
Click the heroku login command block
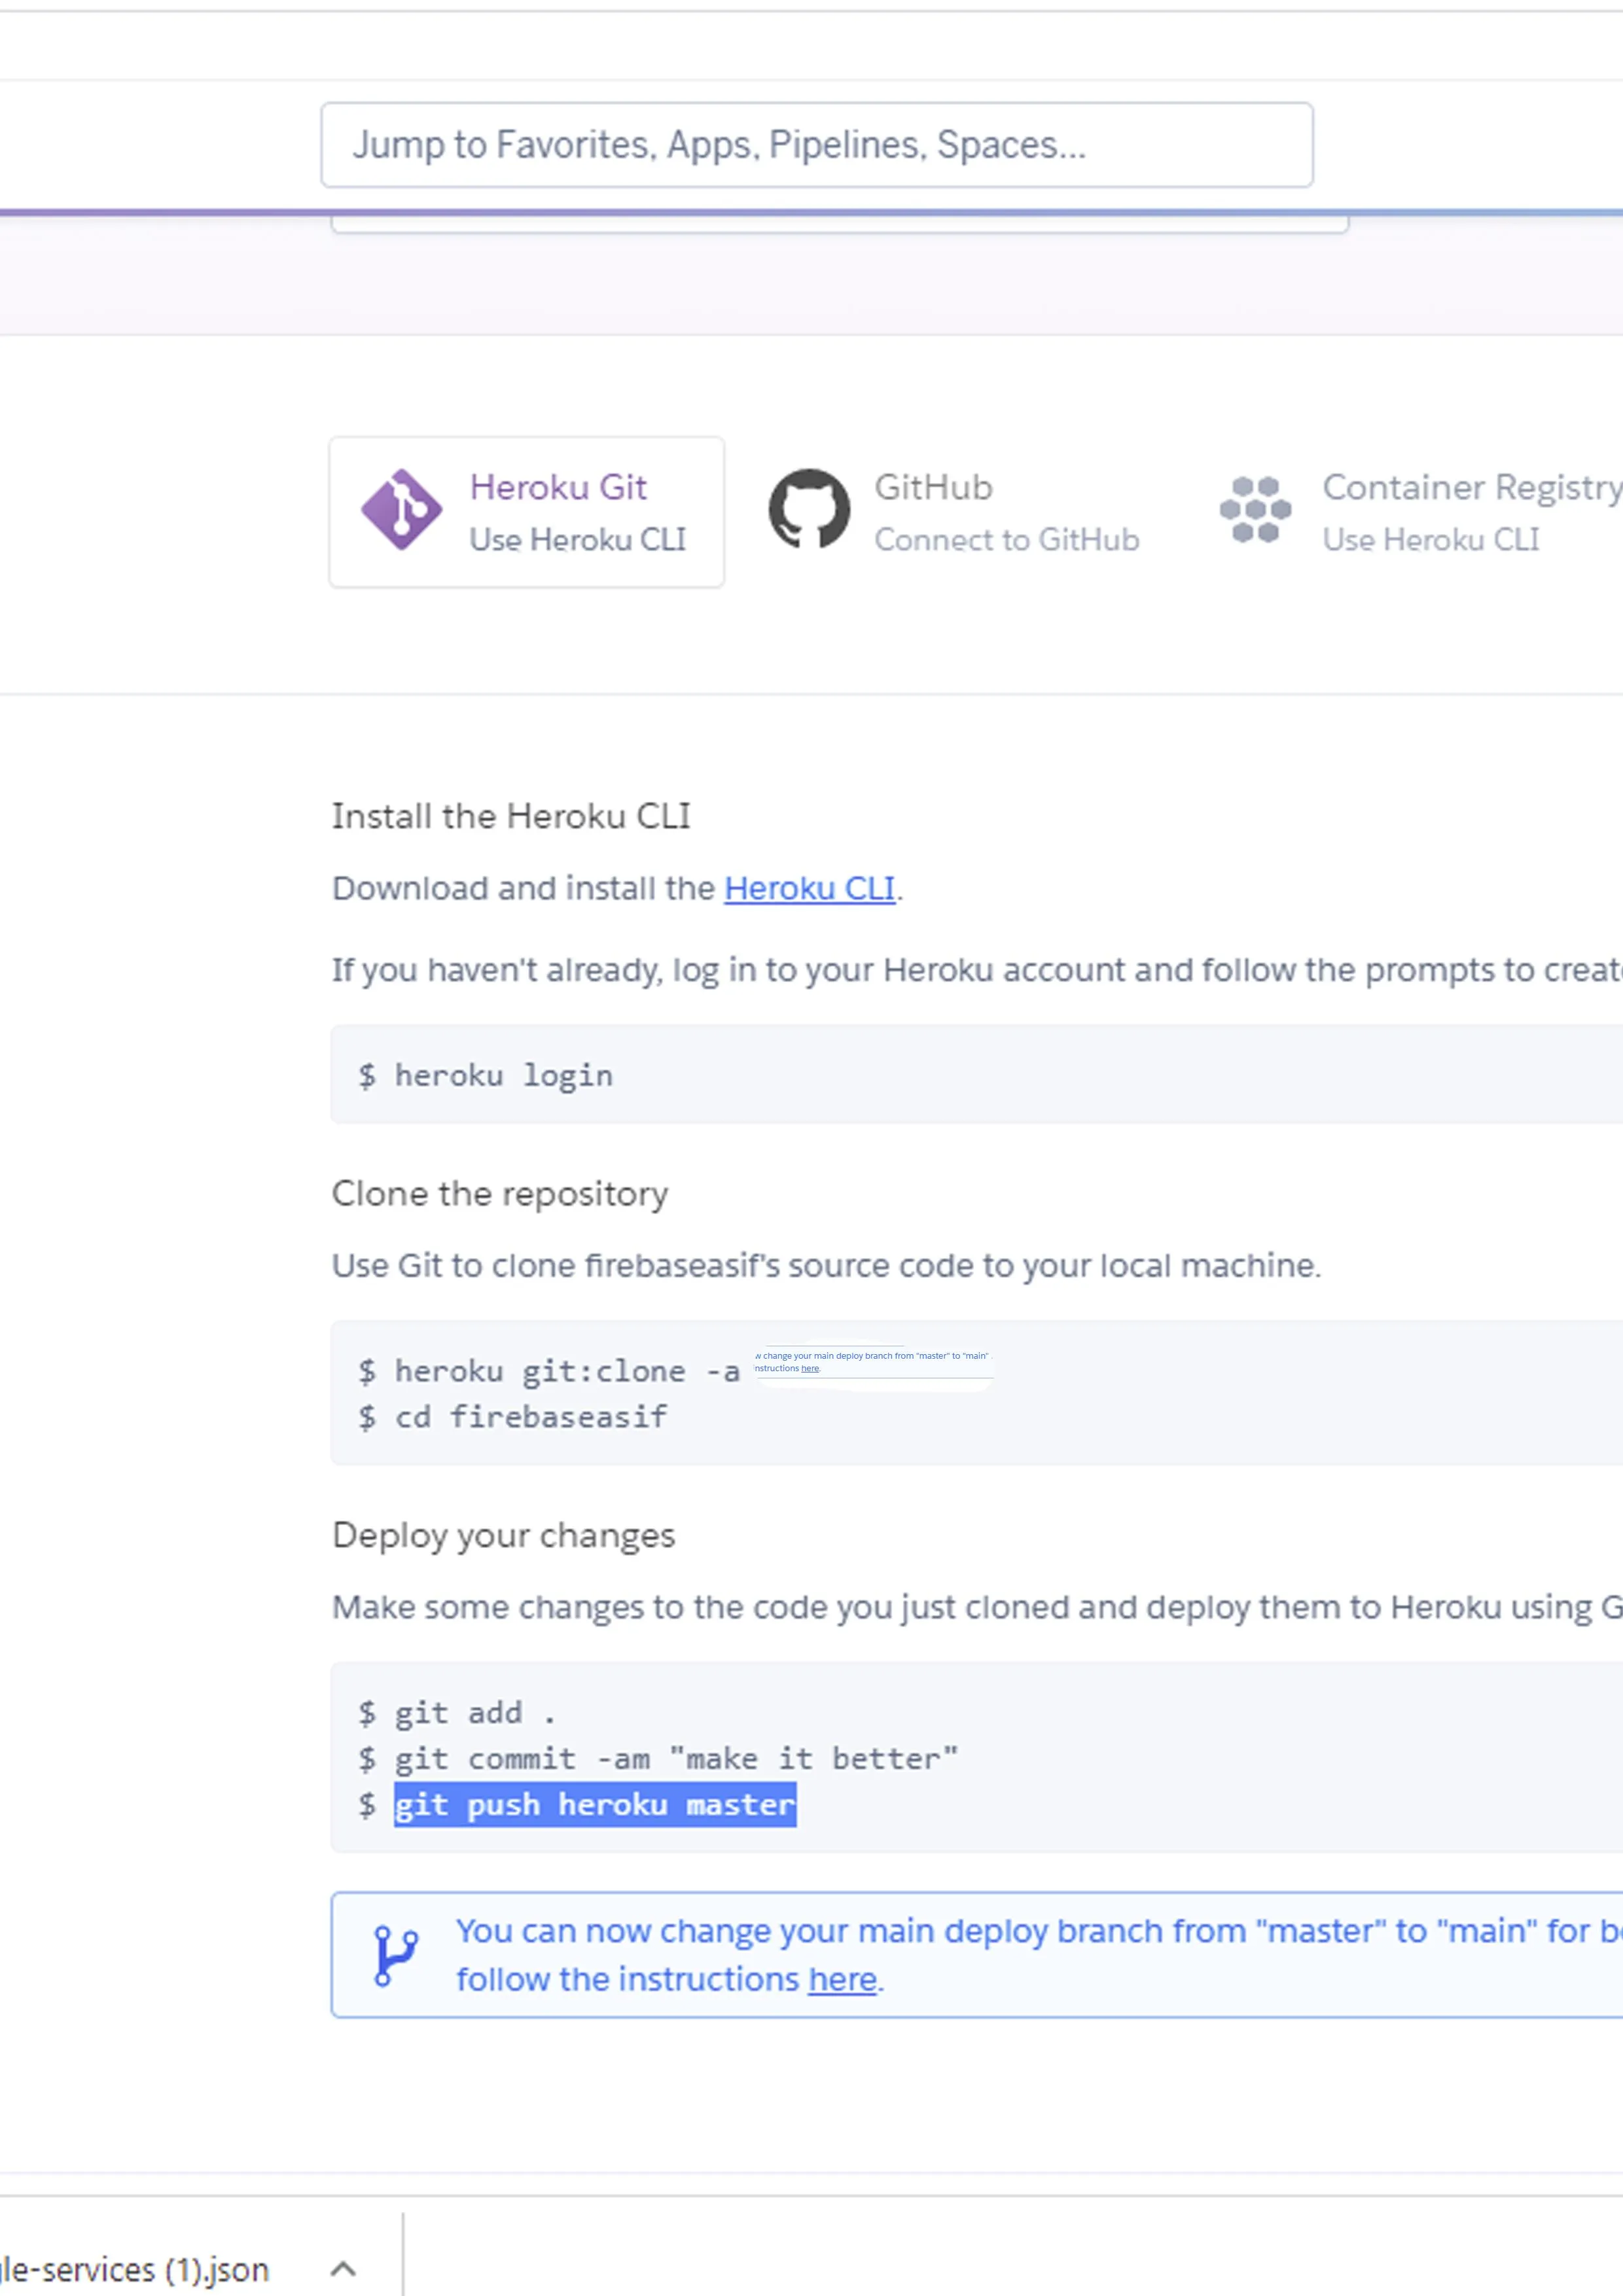click(x=976, y=1075)
